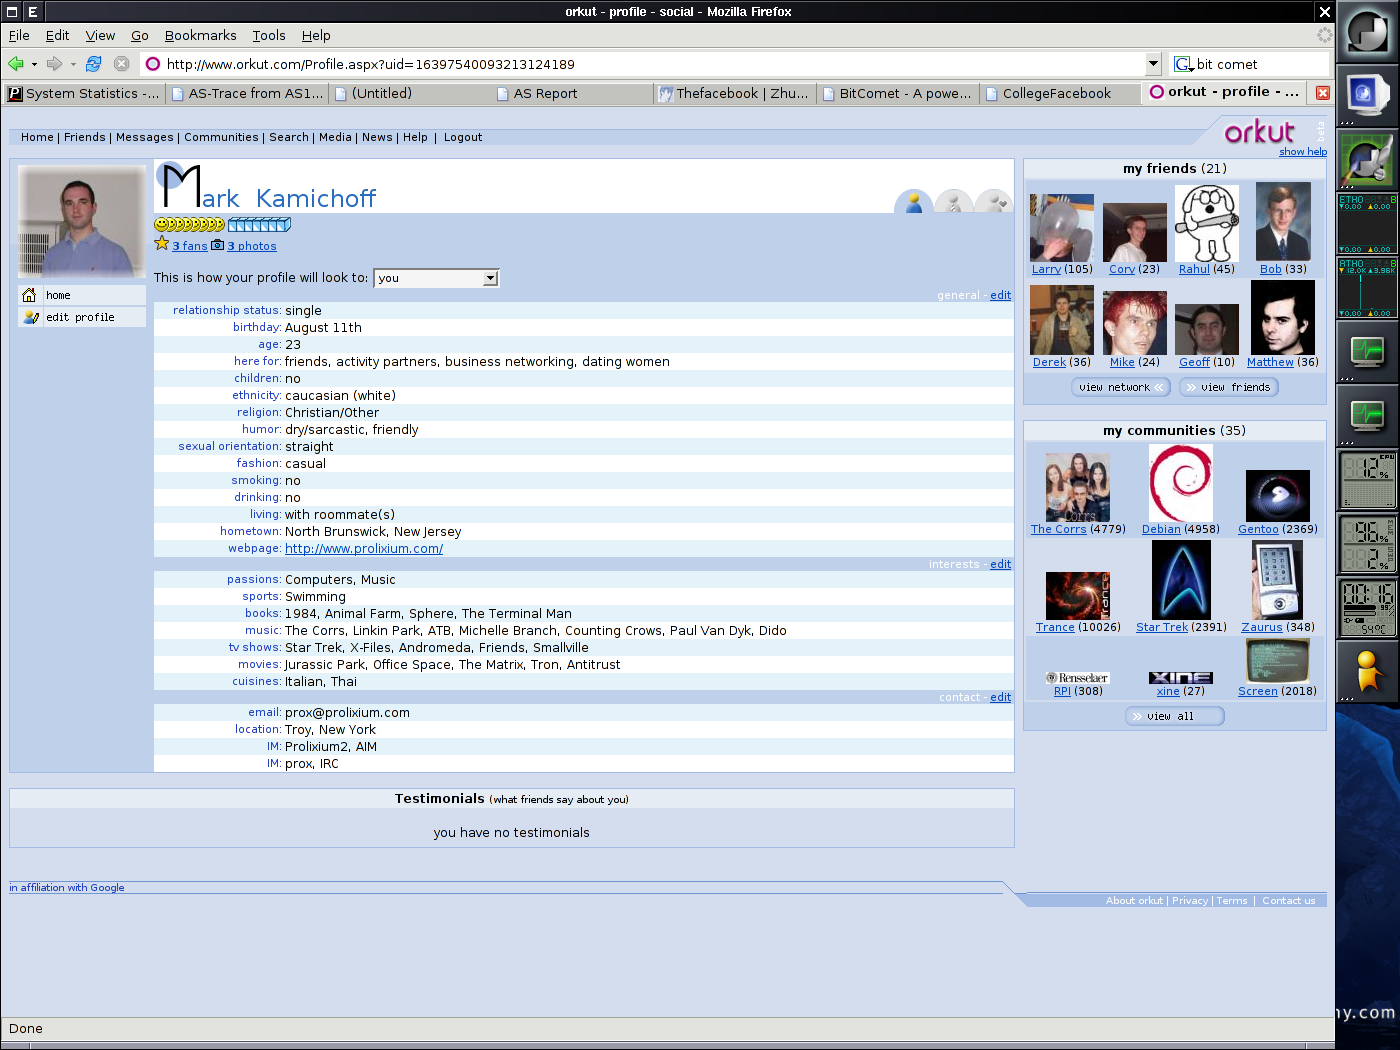Open the Debian community thumbnail

tap(1180, 484)
